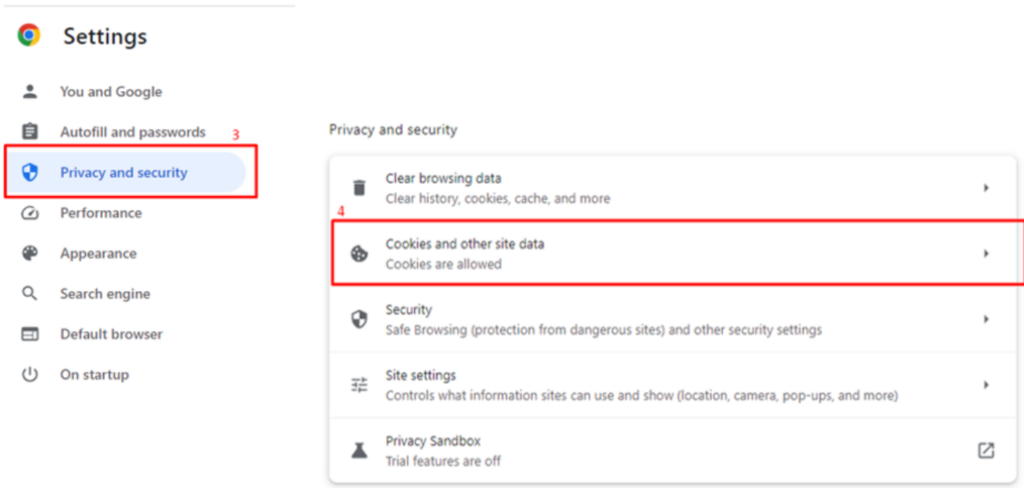Open the Autofill and passwords section

tap(132, 132)
